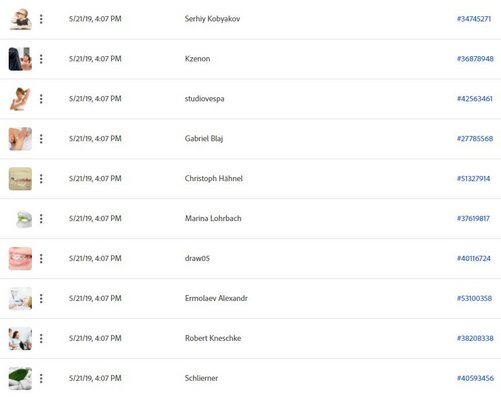Open the asset link #42563461
Viewport: 501px width, 397px height.
coord(475,99)
